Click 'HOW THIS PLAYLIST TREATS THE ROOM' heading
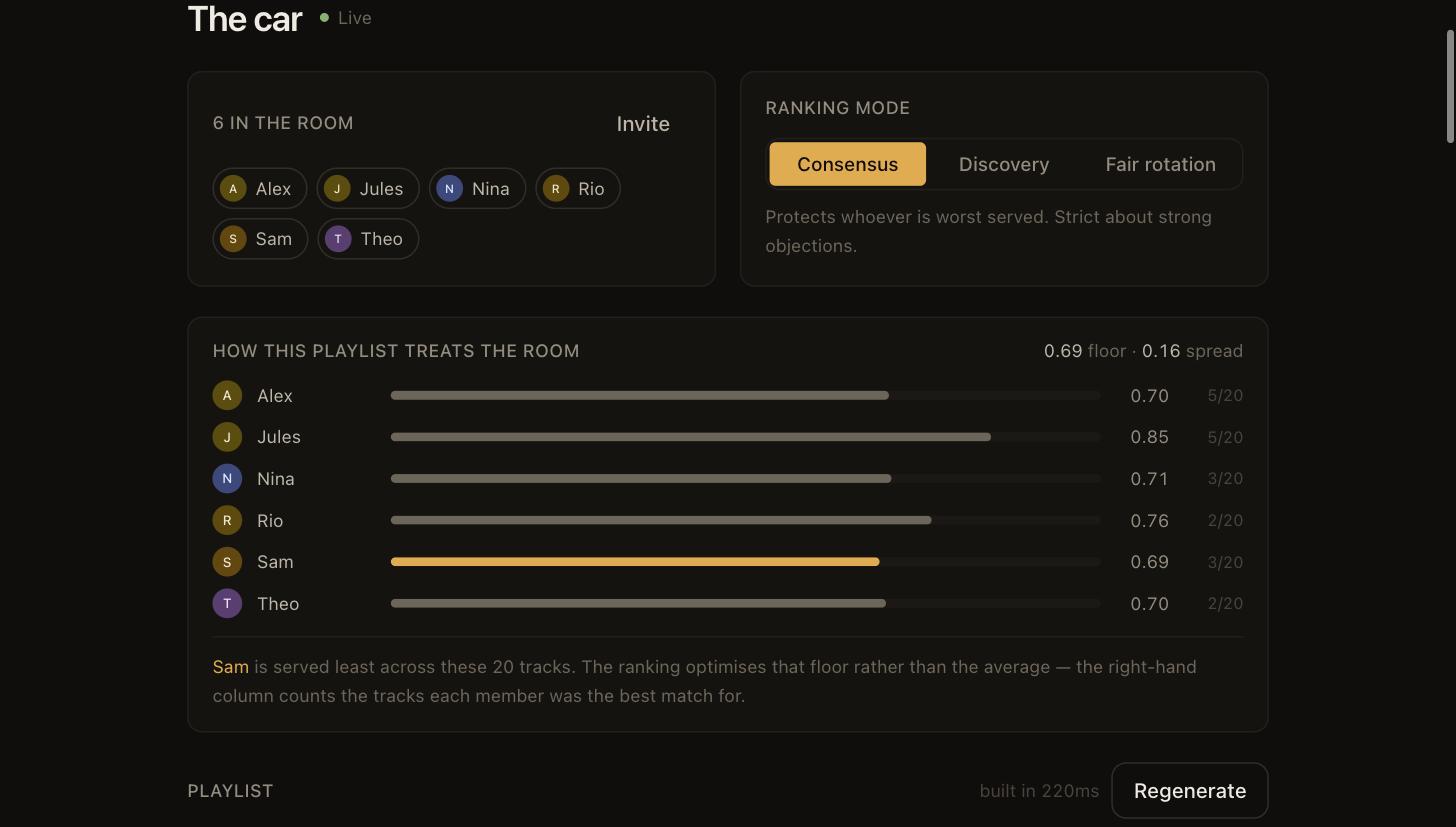Image resolution: width=1456 pixels, height=827 pixels. coord(396,351)
